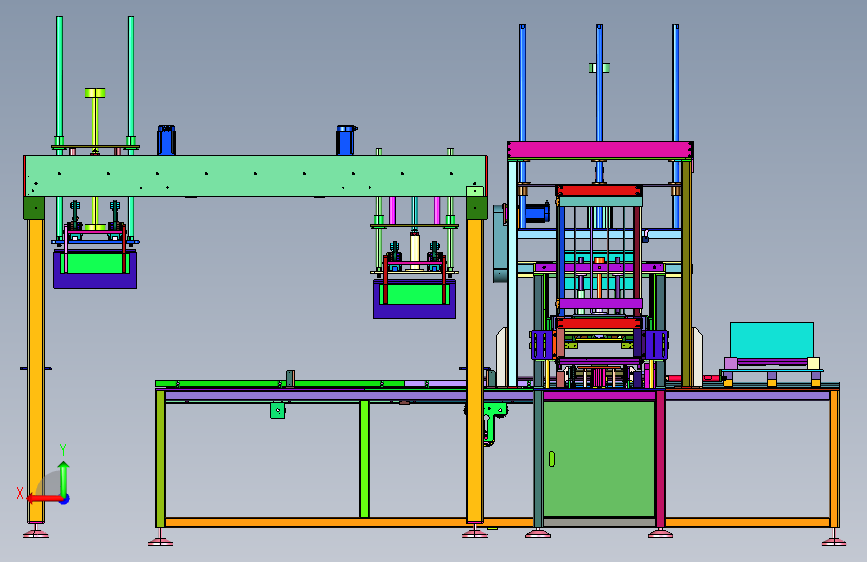Select the teal panel left of press
The image size is (867, 562).
500,243
